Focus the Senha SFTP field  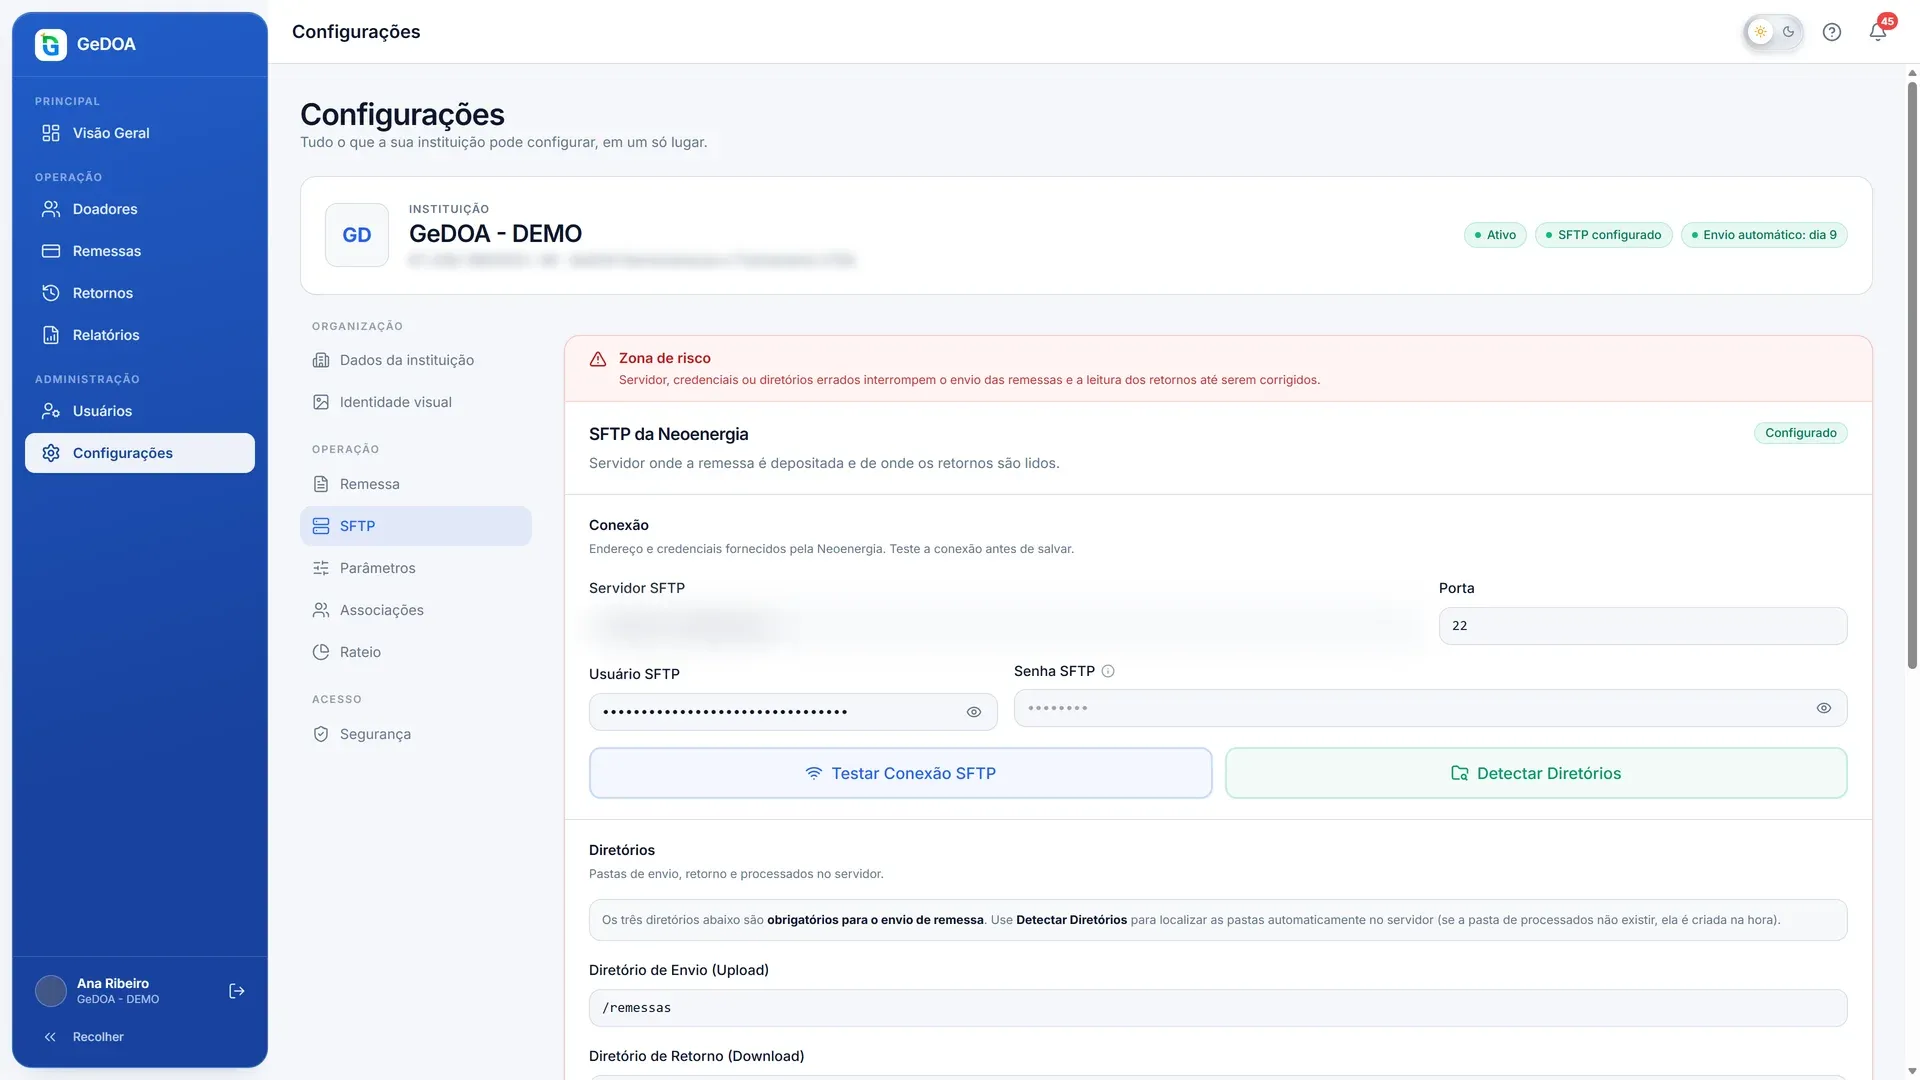pyautogui.click(x=1430, y=708)
